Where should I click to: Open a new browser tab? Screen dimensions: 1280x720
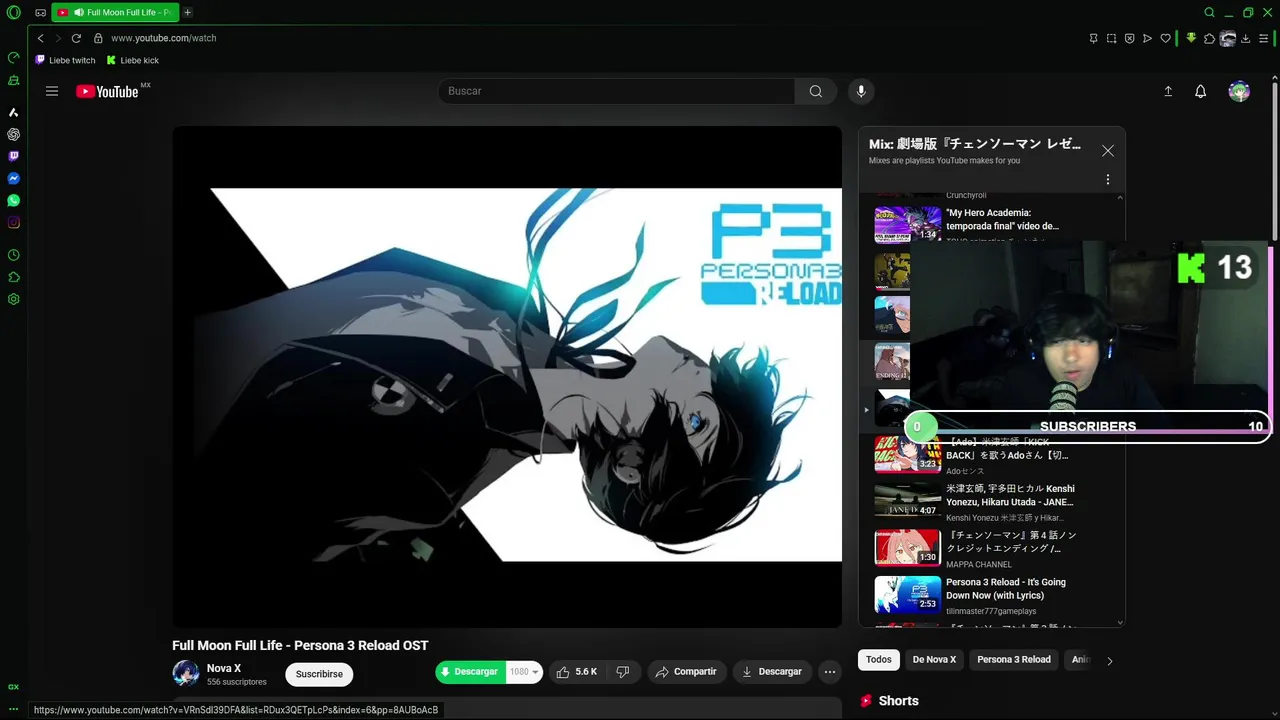(x=187, y=12)
